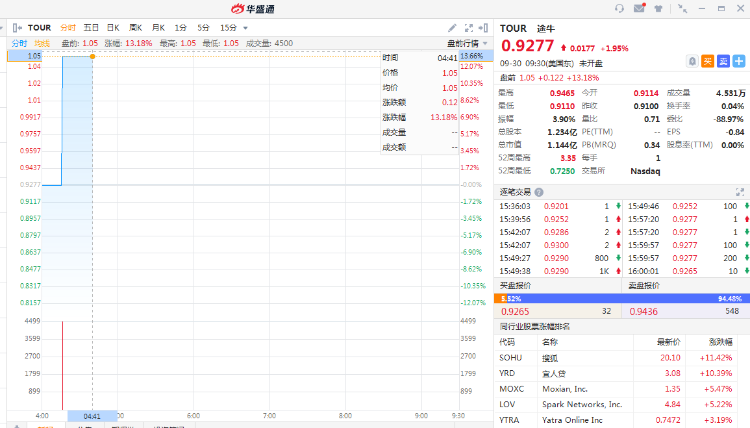Open the 15分 interval dropdown

pyautogui.click(x=234, y=27)
